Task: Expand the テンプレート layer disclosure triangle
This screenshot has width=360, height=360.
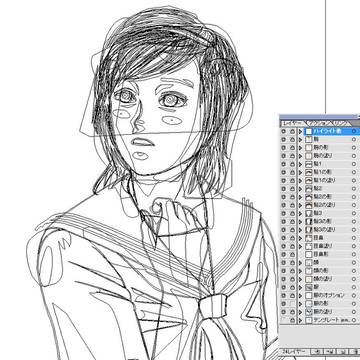Action: click(x=300, y=320)
